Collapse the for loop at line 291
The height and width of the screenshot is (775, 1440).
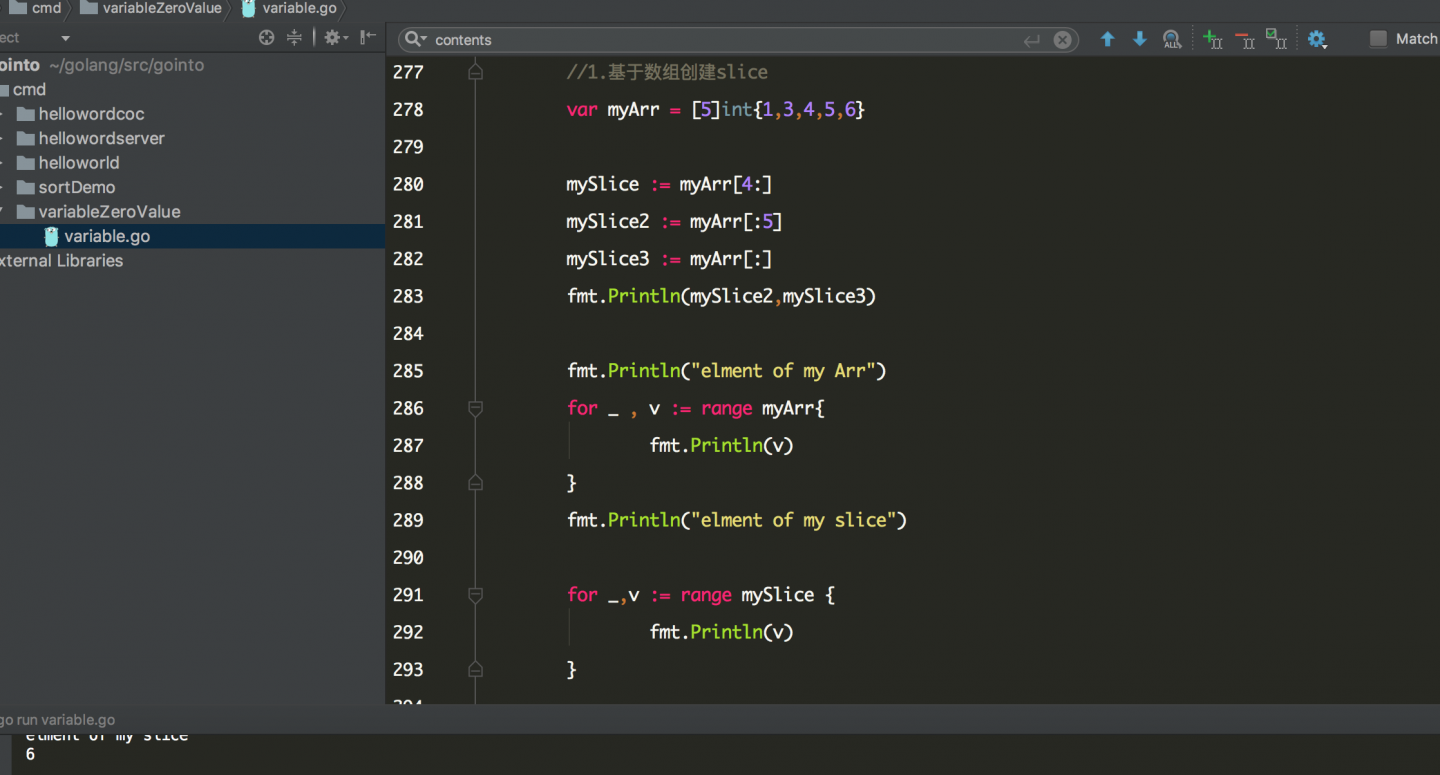click(475, 595)
